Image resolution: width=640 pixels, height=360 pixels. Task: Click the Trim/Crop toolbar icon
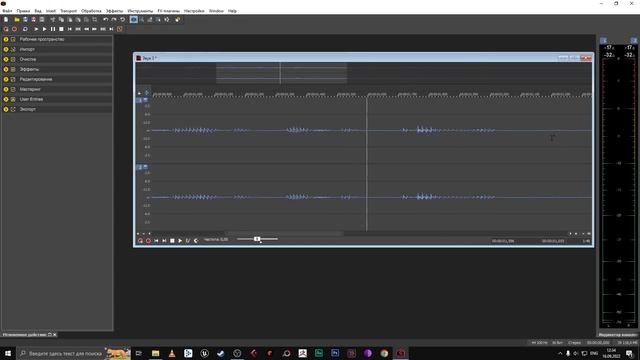(95, 20)
